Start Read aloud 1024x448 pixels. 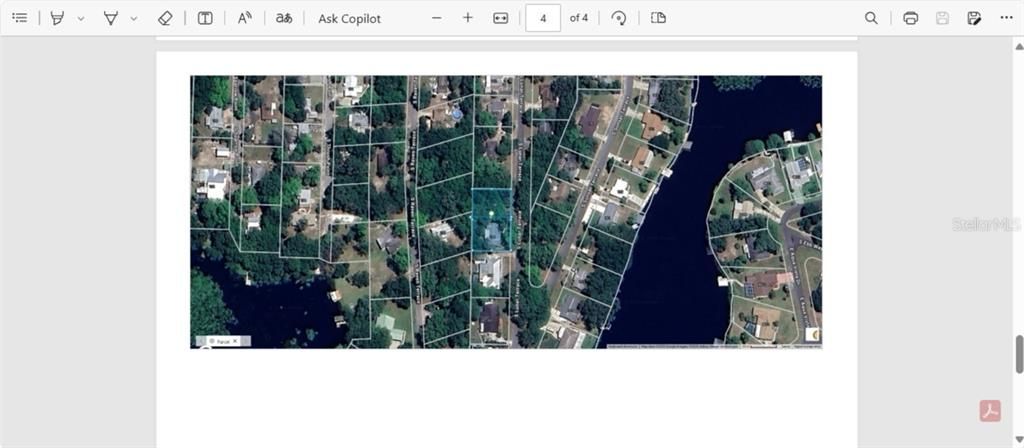coord(245,18)
